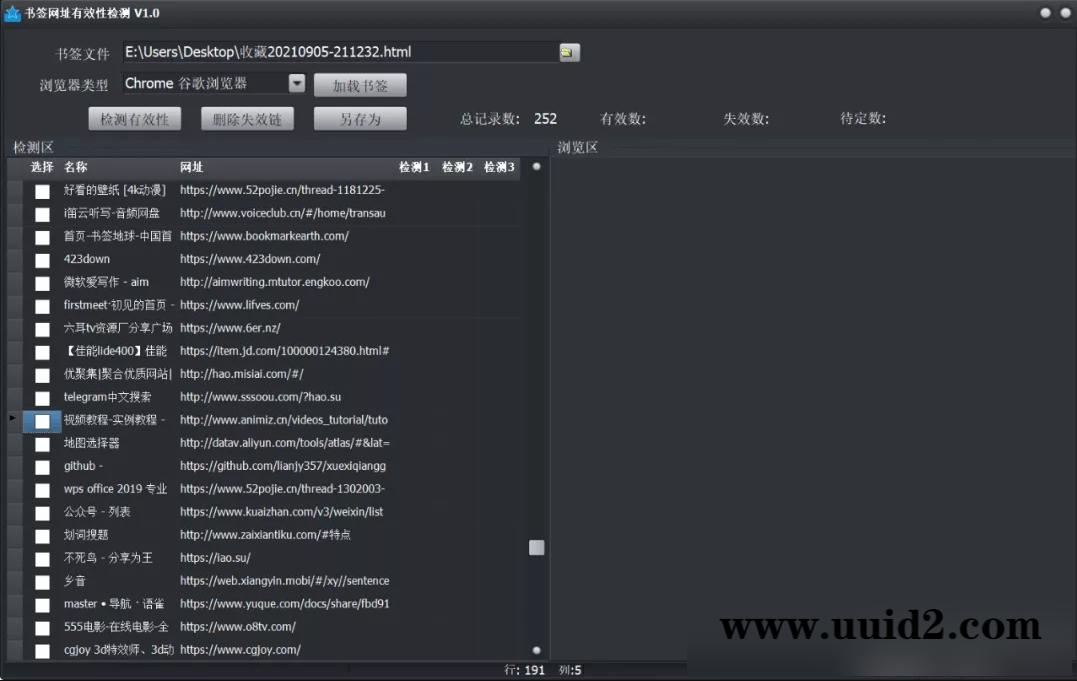Click the 删除失效链 button
Image resolution: width=1077 pixels, height=681 pixels.
click(247, 118)
